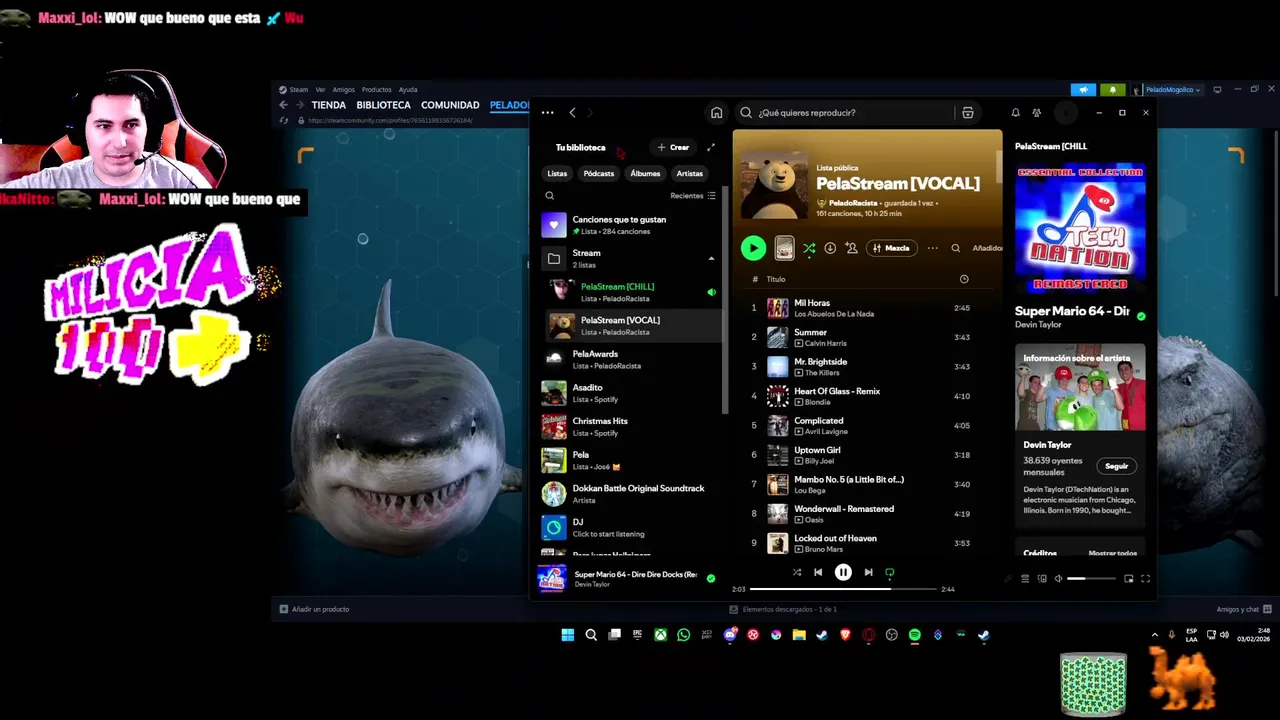Go back with Spotify left arrow
Image resolution: width=1280 pixels, height=720 pixels.
(x=572, y=113)
